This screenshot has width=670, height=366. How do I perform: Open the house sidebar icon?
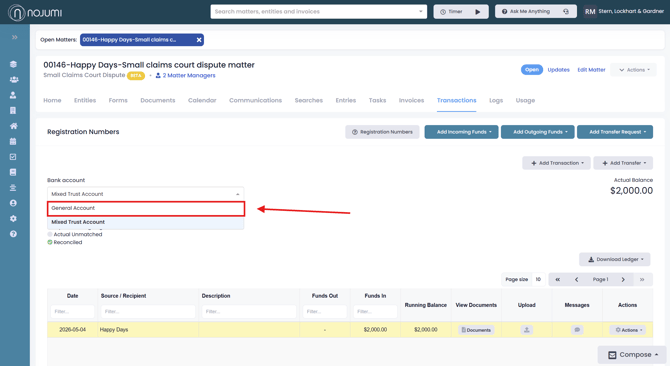(x=14, y=126)
